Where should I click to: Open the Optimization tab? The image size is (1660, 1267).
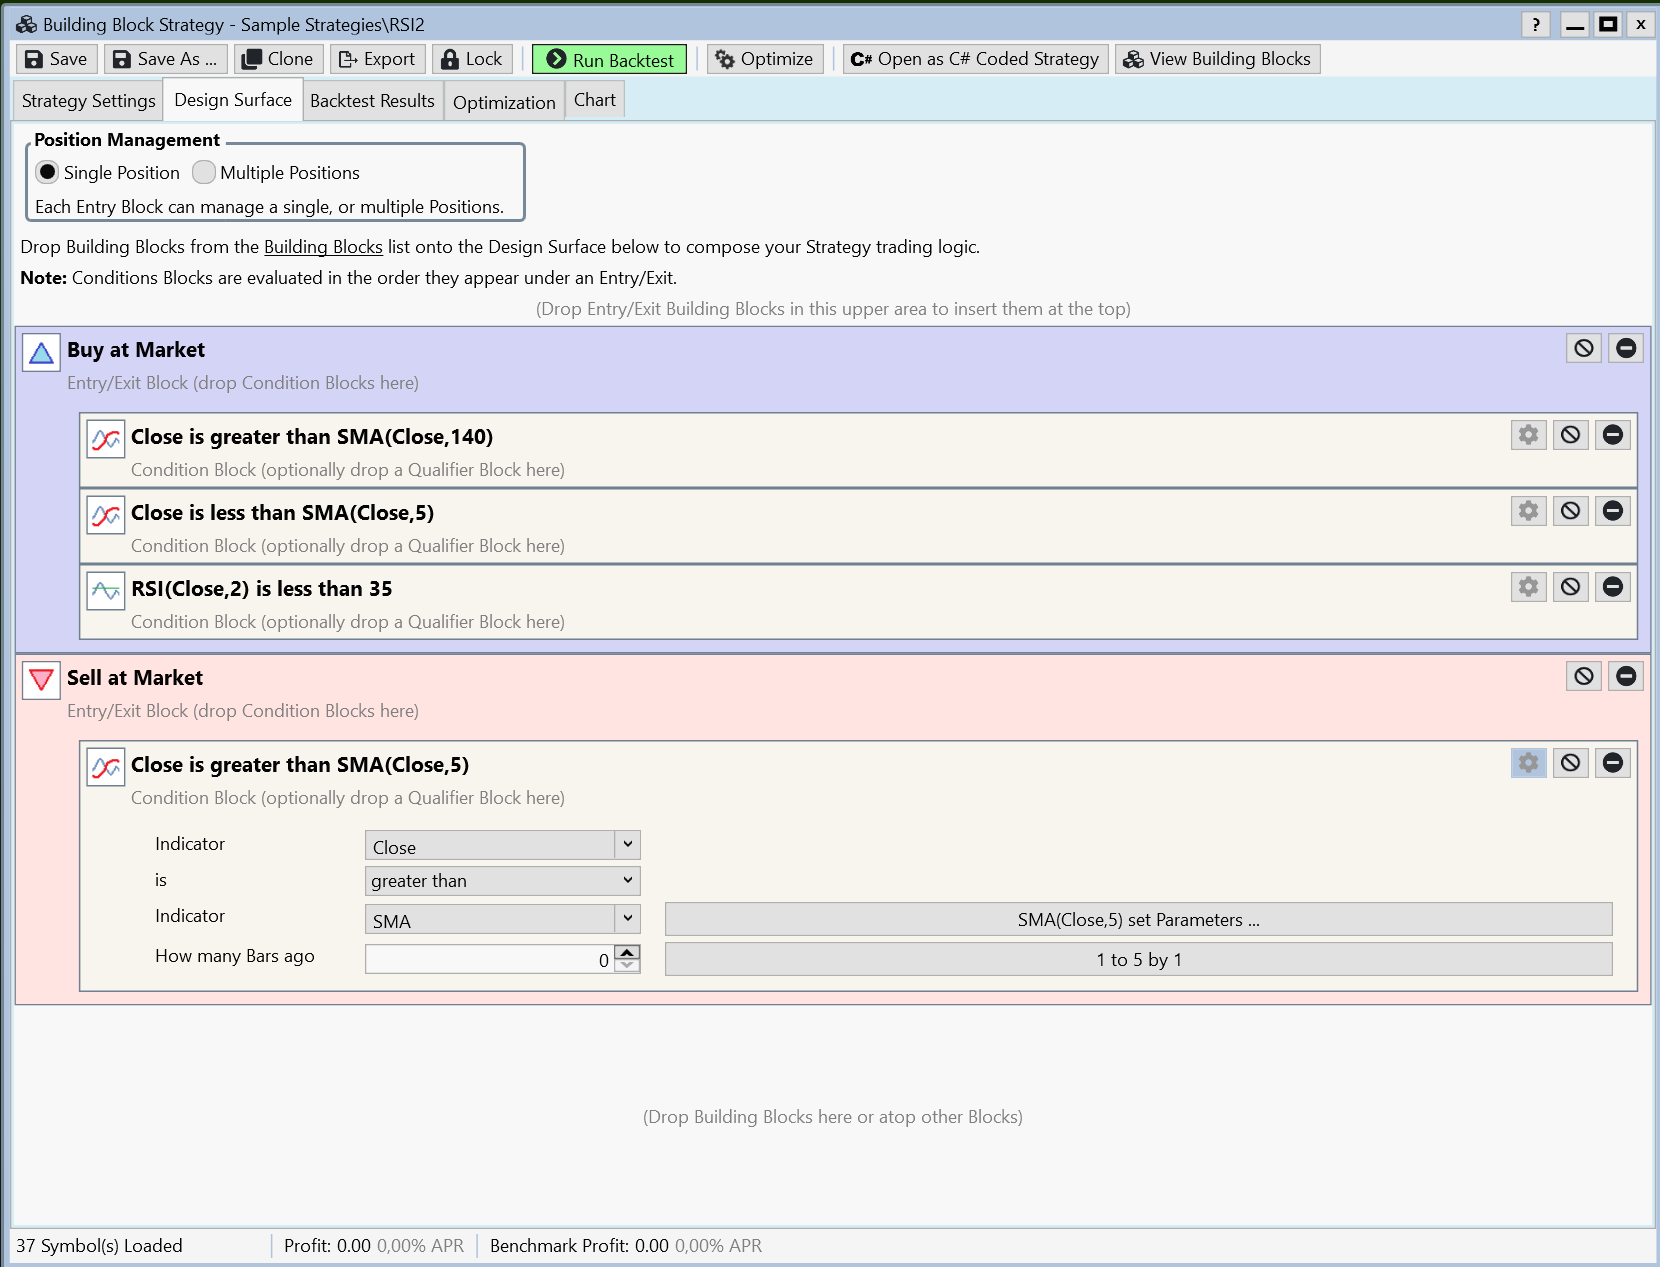click(x=504, y=102)
